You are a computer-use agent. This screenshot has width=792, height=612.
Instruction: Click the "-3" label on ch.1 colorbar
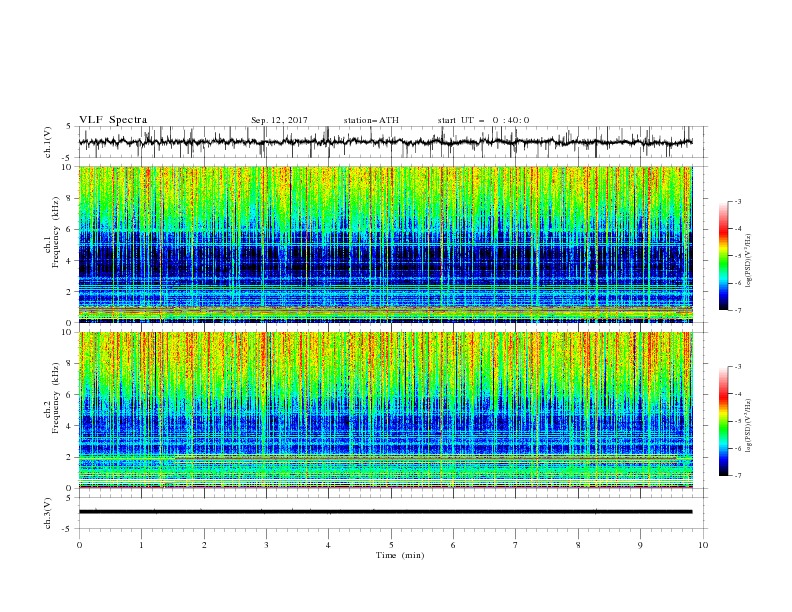click(738, 201)
